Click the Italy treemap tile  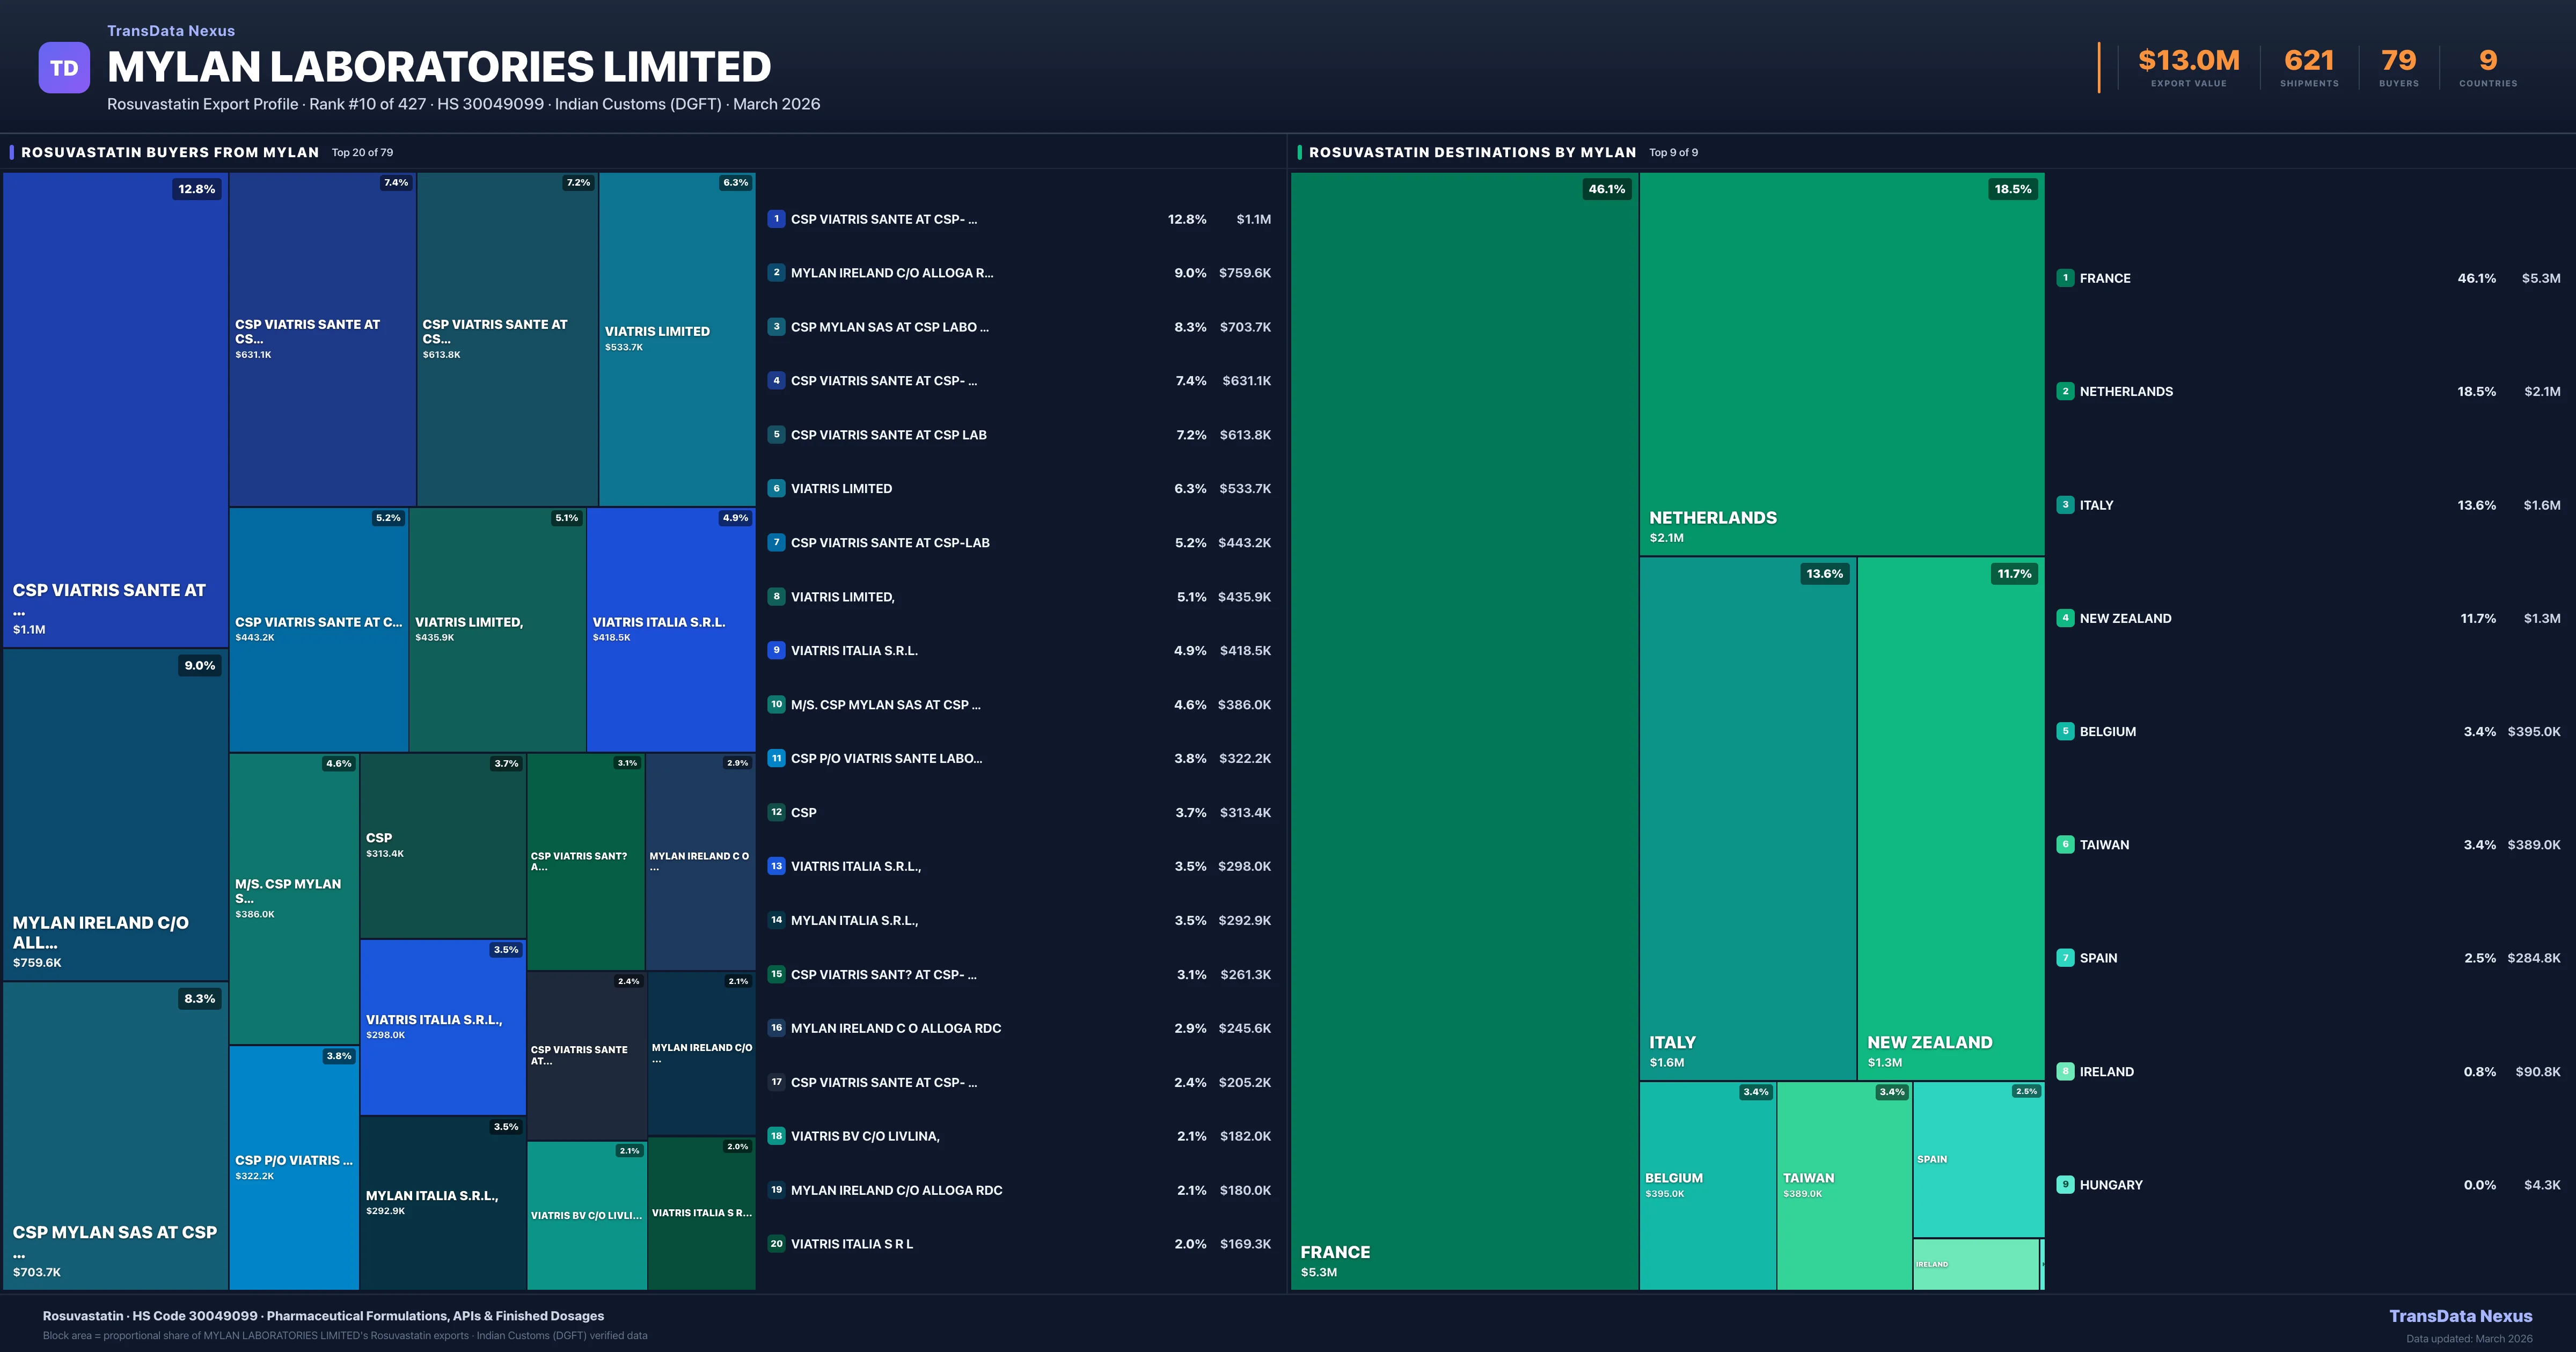pos(1747,818)
